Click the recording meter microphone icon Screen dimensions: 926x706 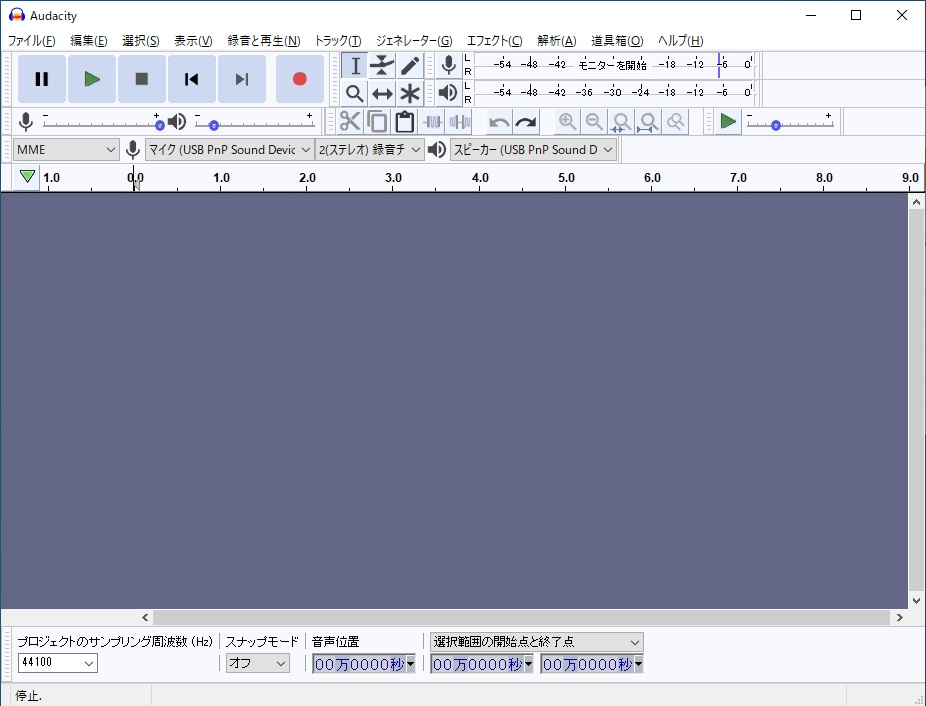[x=449, y=65]
